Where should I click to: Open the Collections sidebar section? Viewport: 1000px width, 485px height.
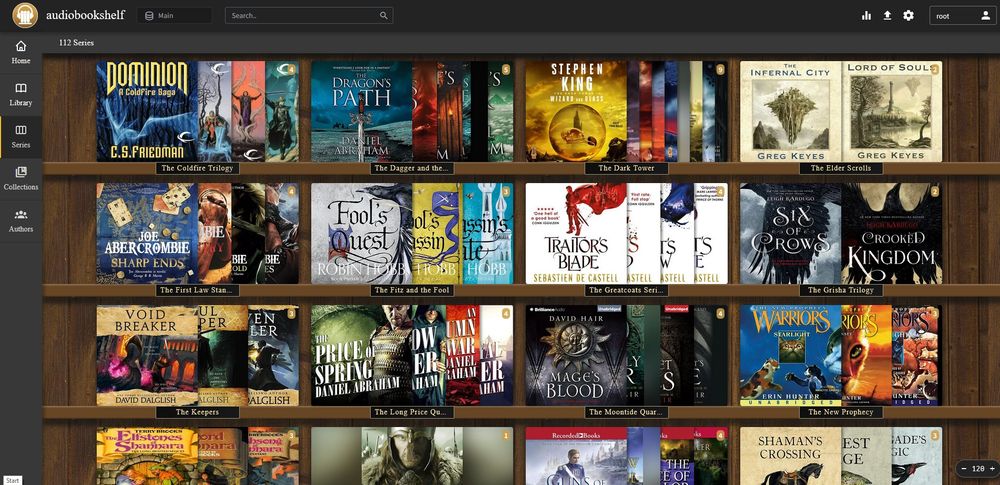click(21, 179)
